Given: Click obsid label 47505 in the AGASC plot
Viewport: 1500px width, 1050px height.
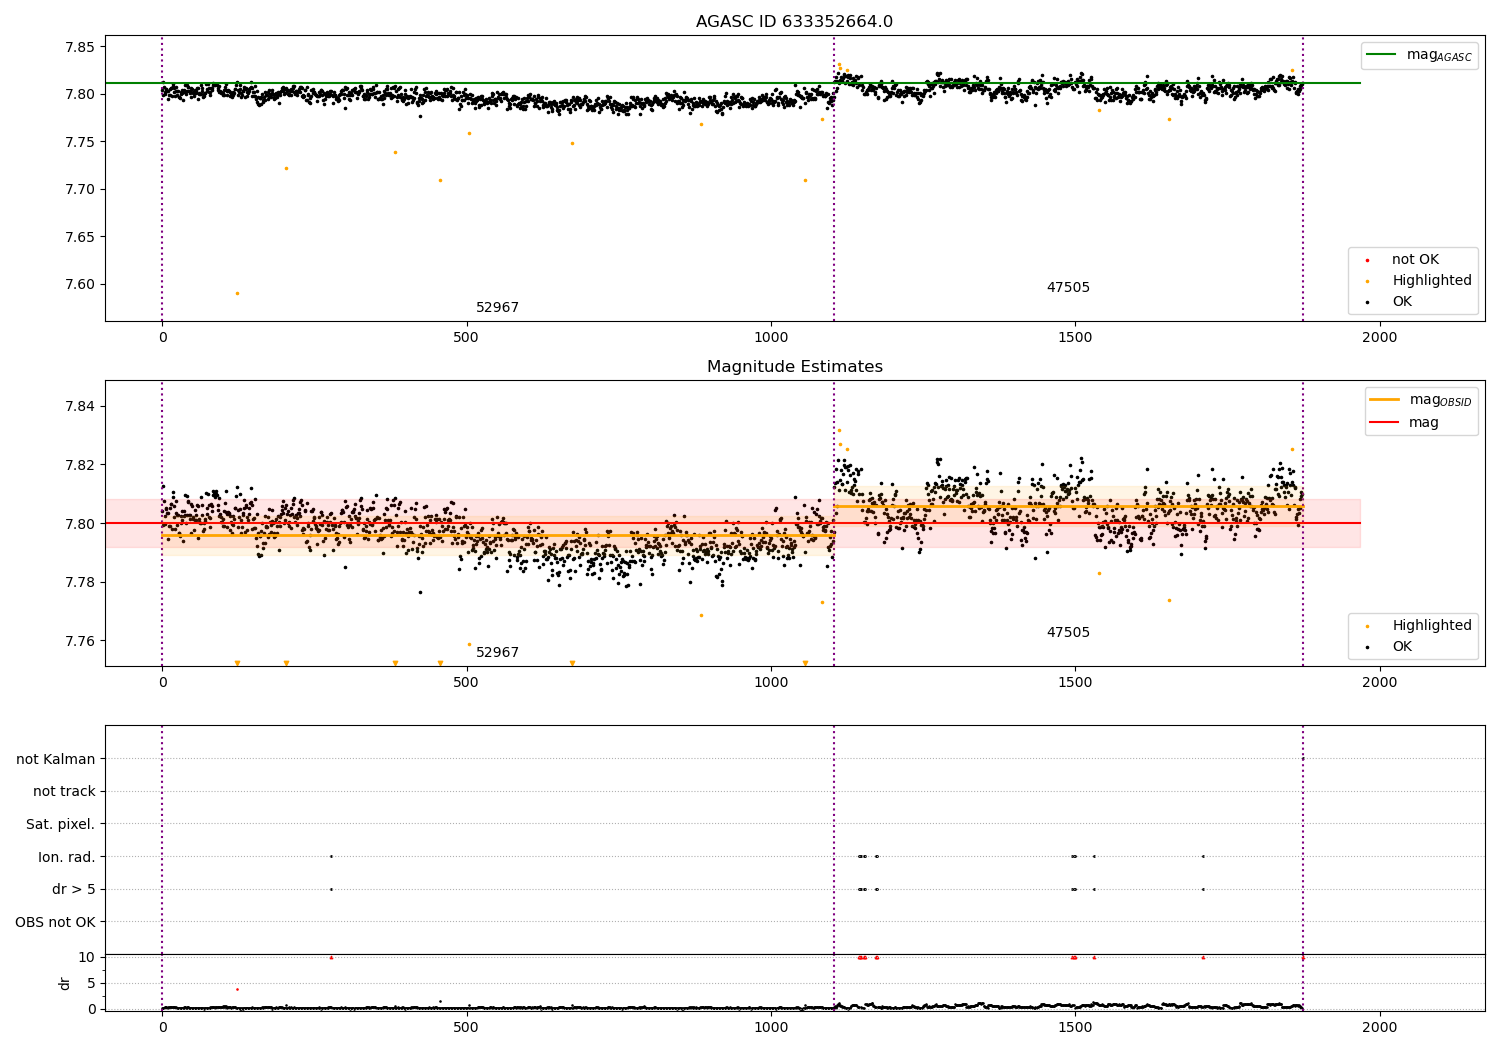Looking at the screenshot, I should 1068,288.
